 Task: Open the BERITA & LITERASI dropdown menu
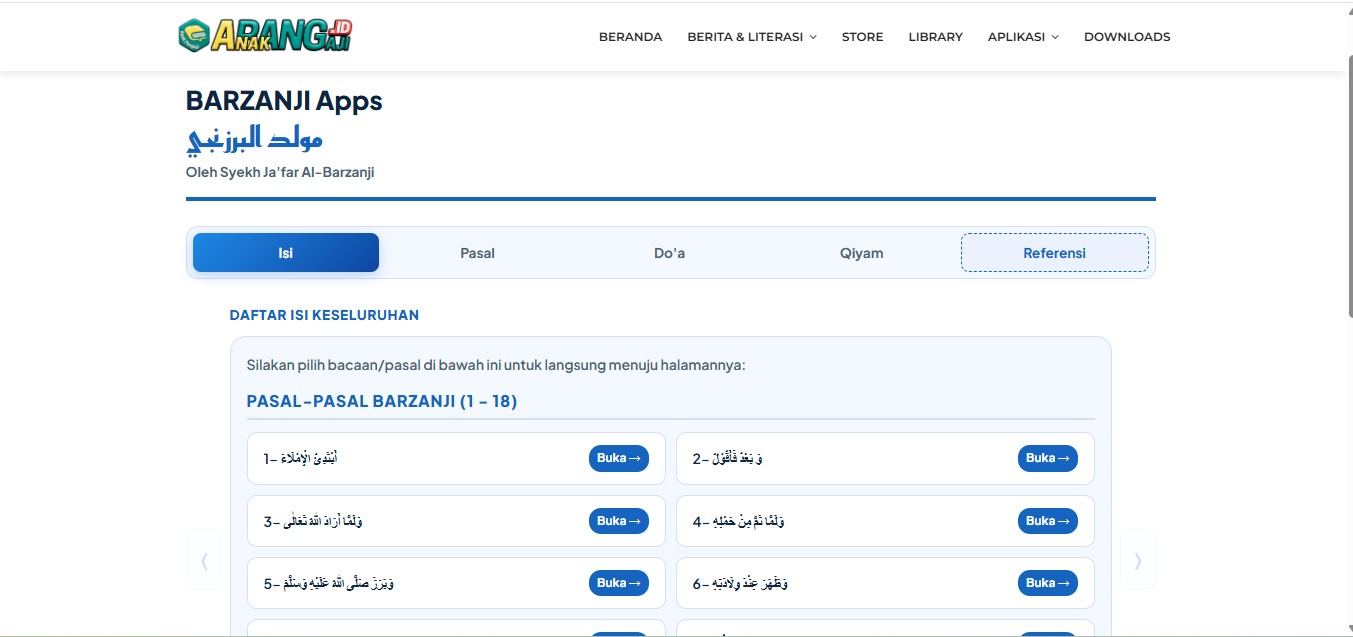[x=752, y=37]
